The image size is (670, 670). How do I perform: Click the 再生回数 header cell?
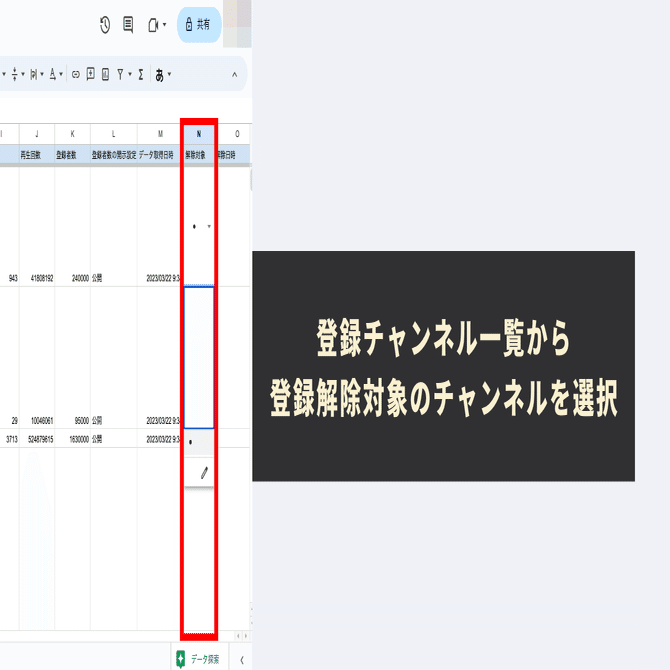click(x=37, y=155)
